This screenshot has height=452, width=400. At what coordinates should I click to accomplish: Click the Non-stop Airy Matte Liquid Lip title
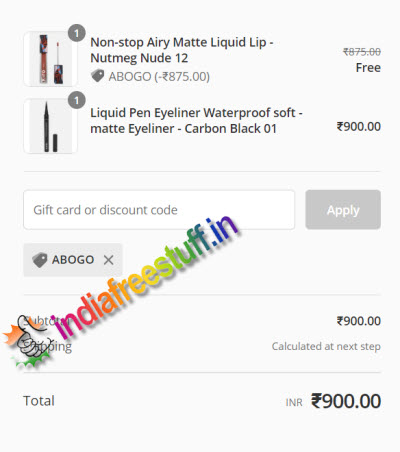click(182, 50)
